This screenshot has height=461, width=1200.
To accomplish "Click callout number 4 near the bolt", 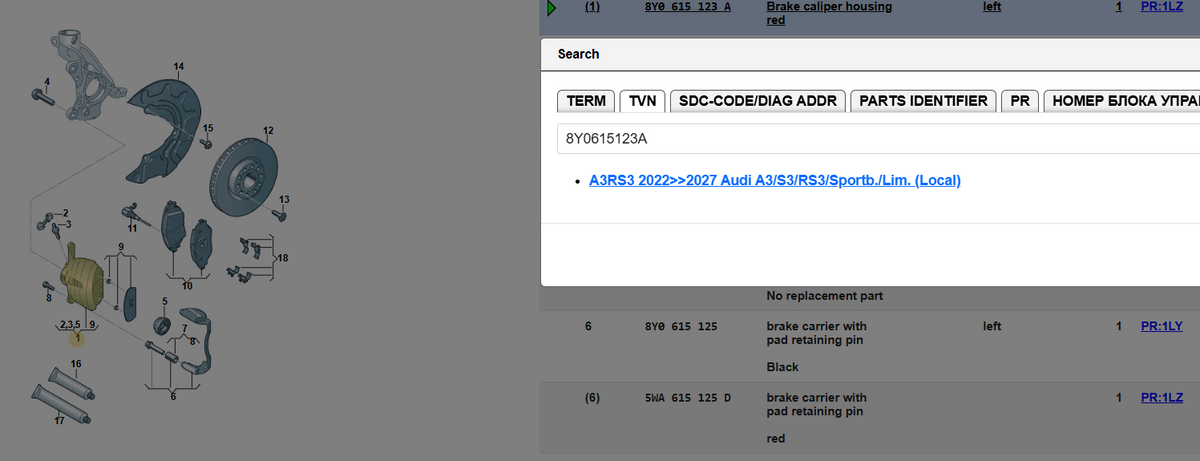I will click(45, 80).
